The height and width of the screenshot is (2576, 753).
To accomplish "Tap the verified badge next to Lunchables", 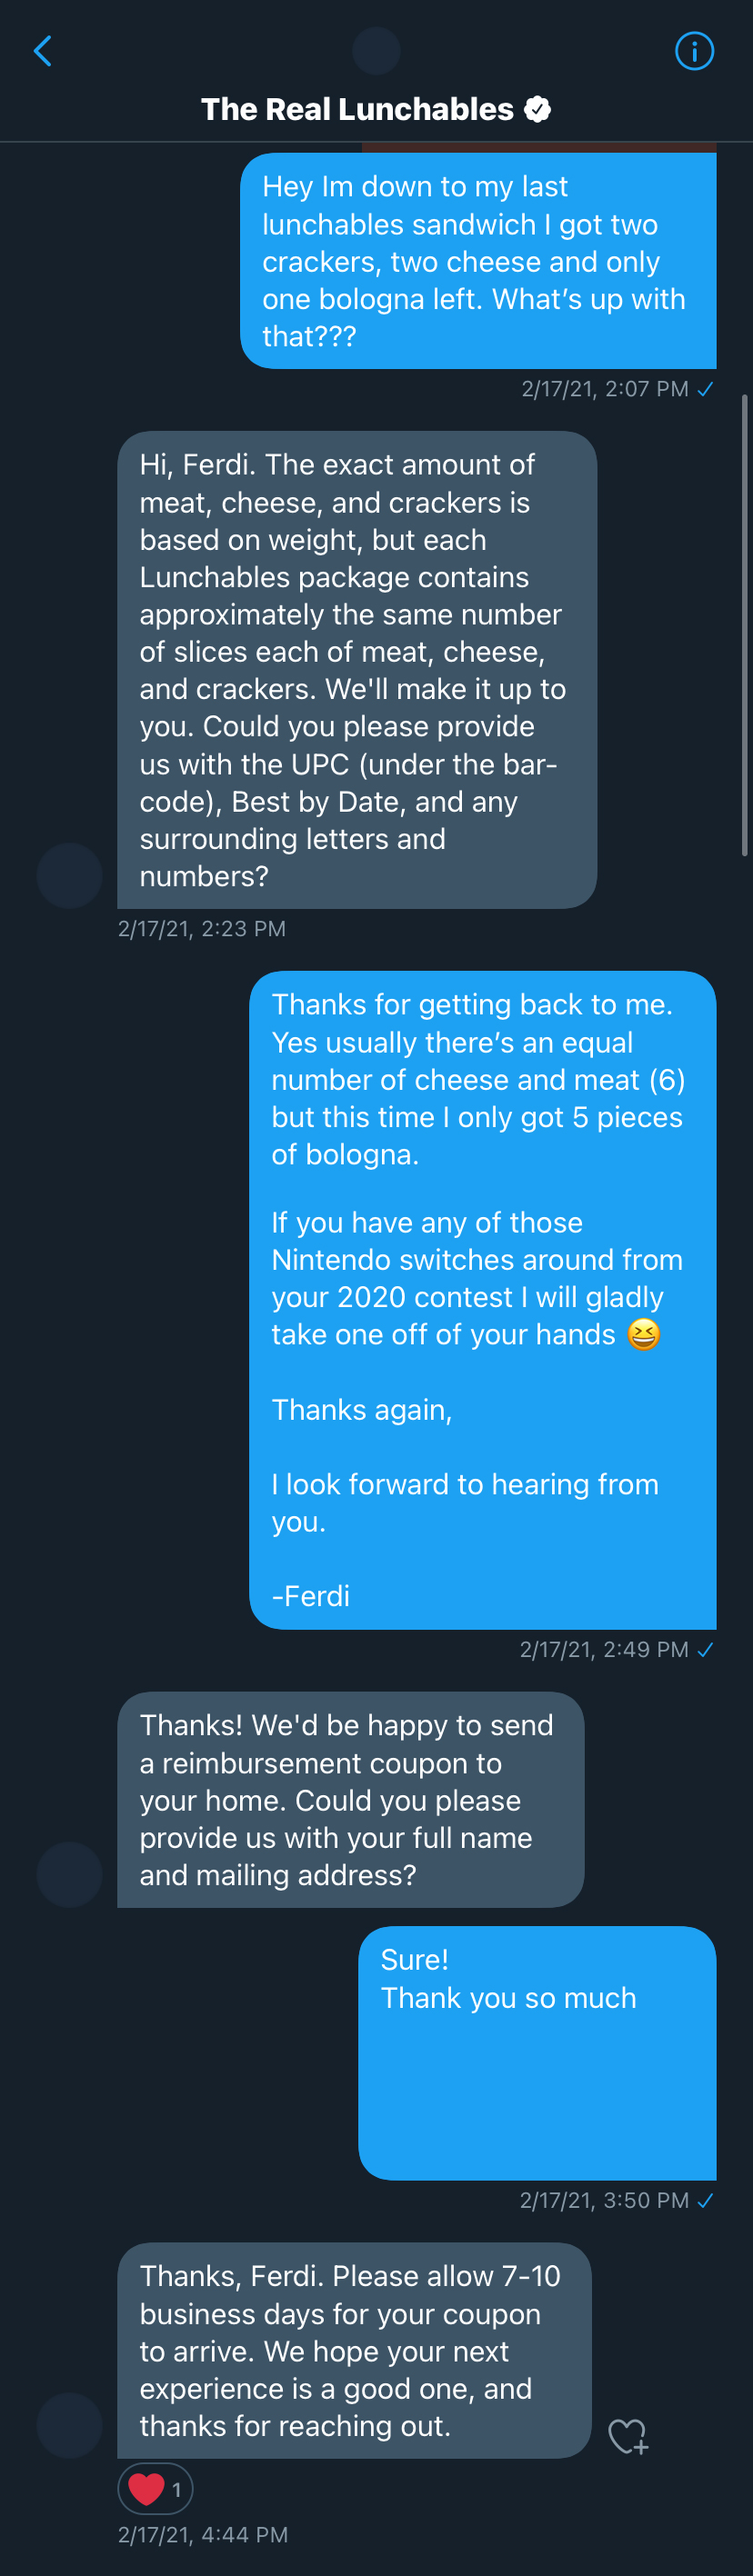I will (x=538, y=110).
